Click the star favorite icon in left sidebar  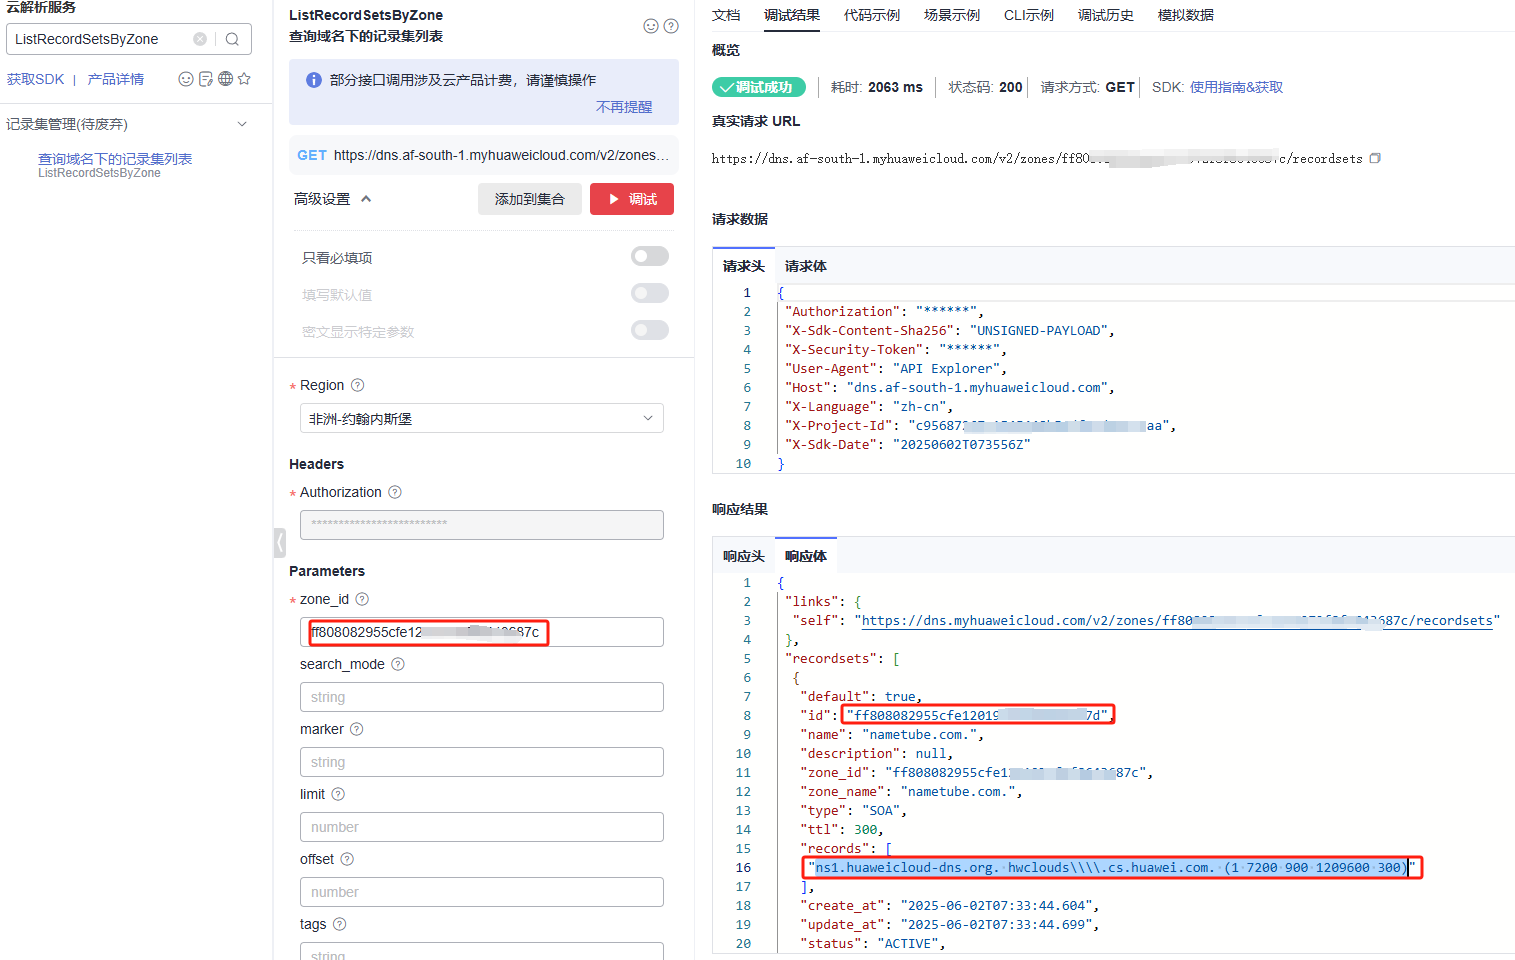point(244,79)
